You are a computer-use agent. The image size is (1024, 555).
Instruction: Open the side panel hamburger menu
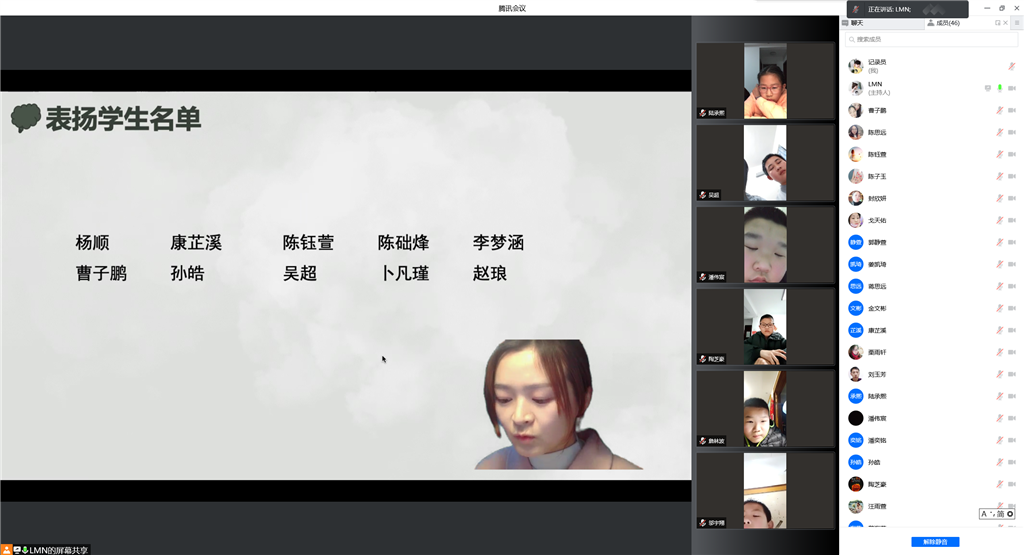click(1016, 22)
